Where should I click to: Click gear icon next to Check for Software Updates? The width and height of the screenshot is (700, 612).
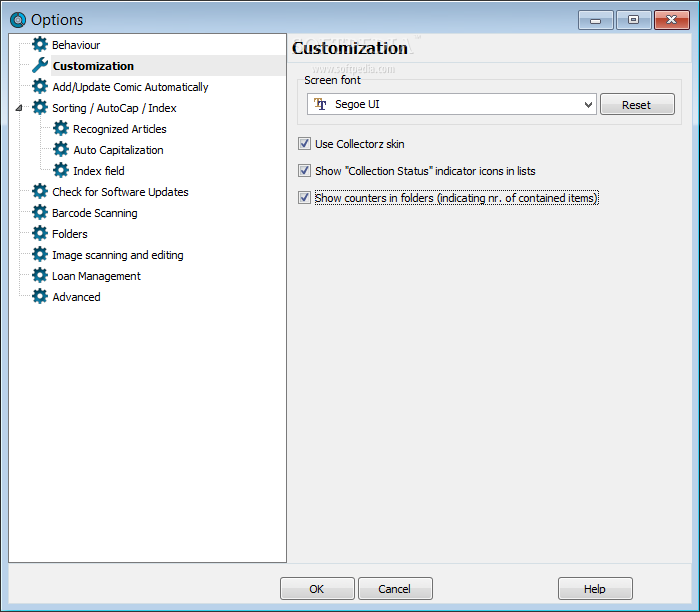tap(40, 191)
